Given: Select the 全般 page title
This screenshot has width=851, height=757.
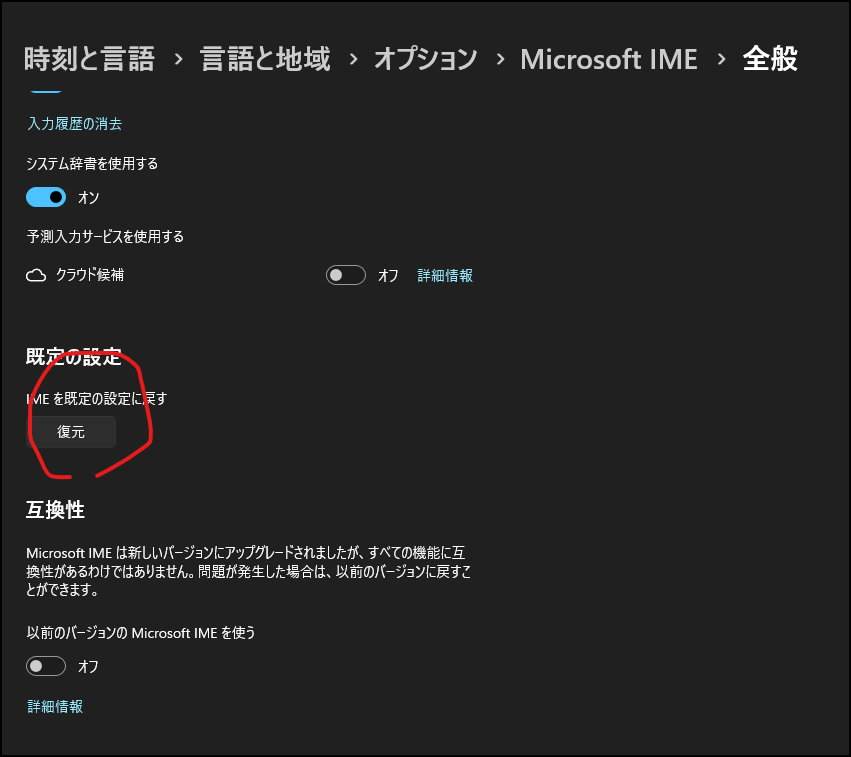Looking at the screenshot, I should tap(775, 59).
